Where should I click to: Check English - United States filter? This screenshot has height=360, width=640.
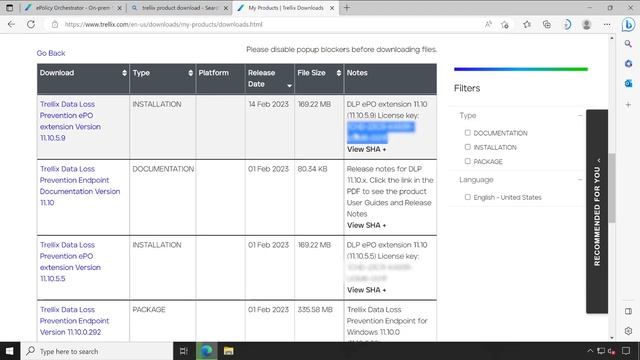(x=468, y=197)
